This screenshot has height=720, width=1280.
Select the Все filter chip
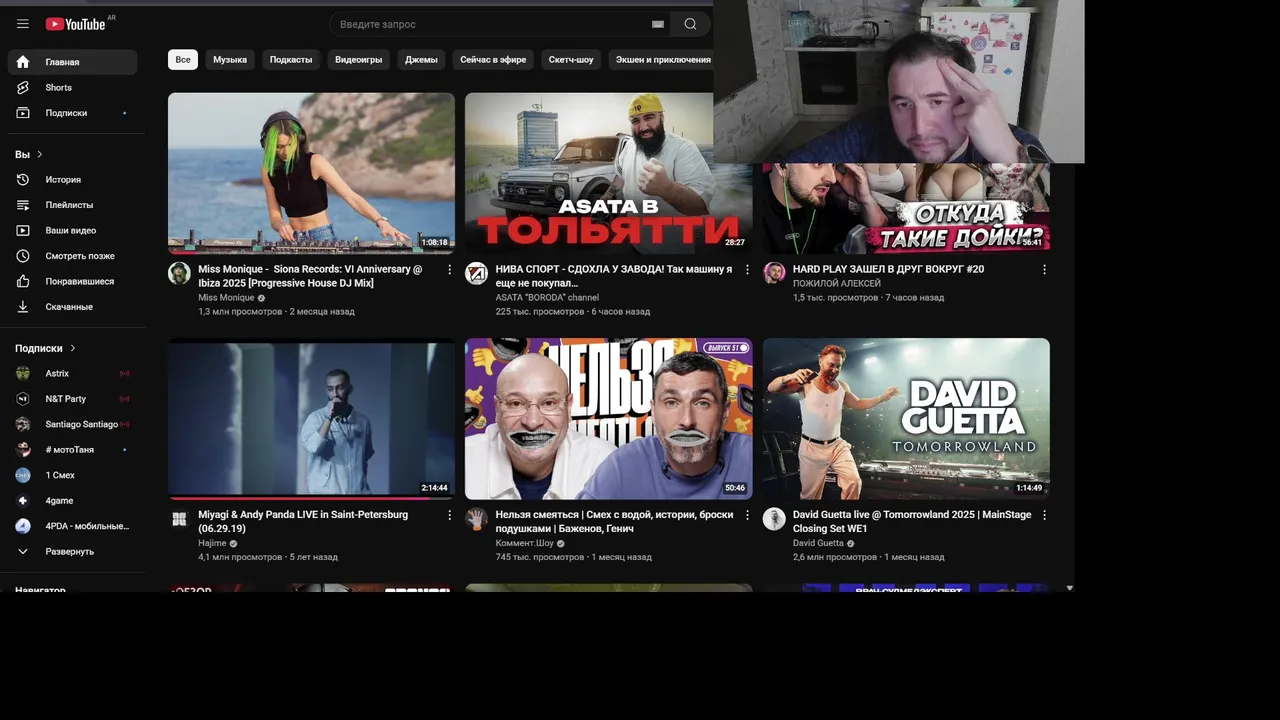pyautogui.click(x=183, y=60)
